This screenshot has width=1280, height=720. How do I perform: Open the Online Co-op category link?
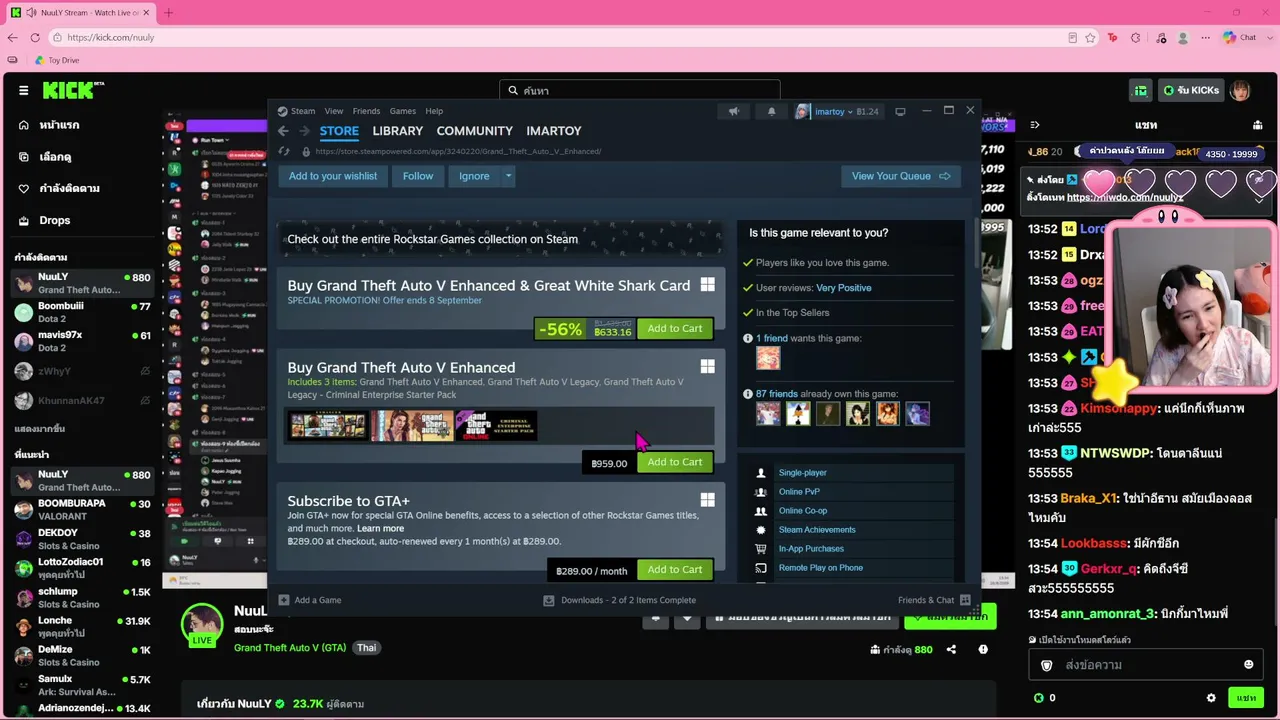(x=803, y=511)
